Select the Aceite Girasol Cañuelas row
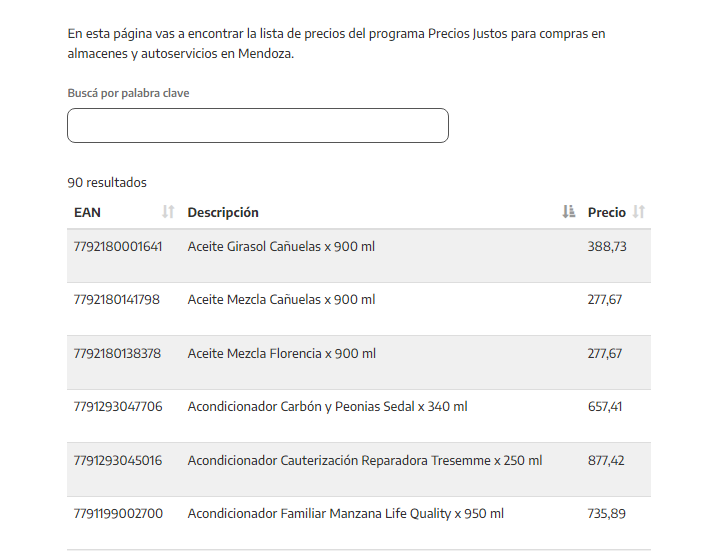Image resolution: width=701 pixels, height=551 pixels. point(281,246)
